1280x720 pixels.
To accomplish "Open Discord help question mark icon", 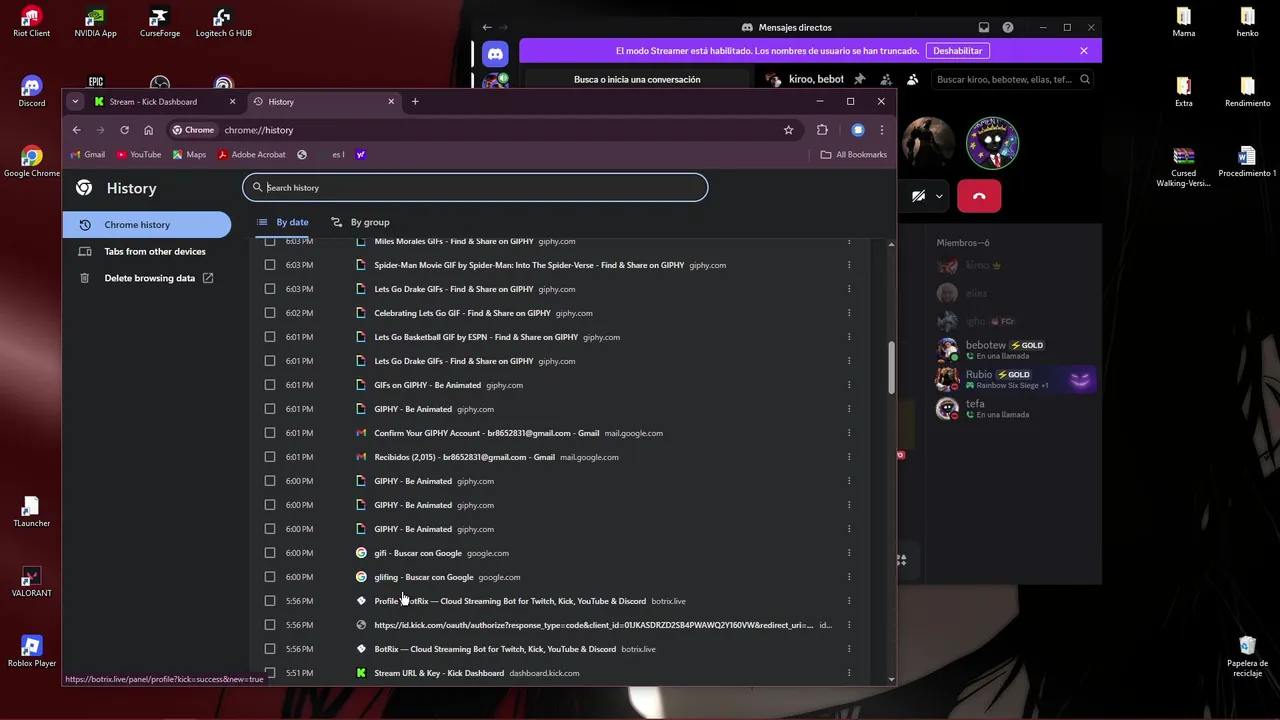I will coord(1008,27).
